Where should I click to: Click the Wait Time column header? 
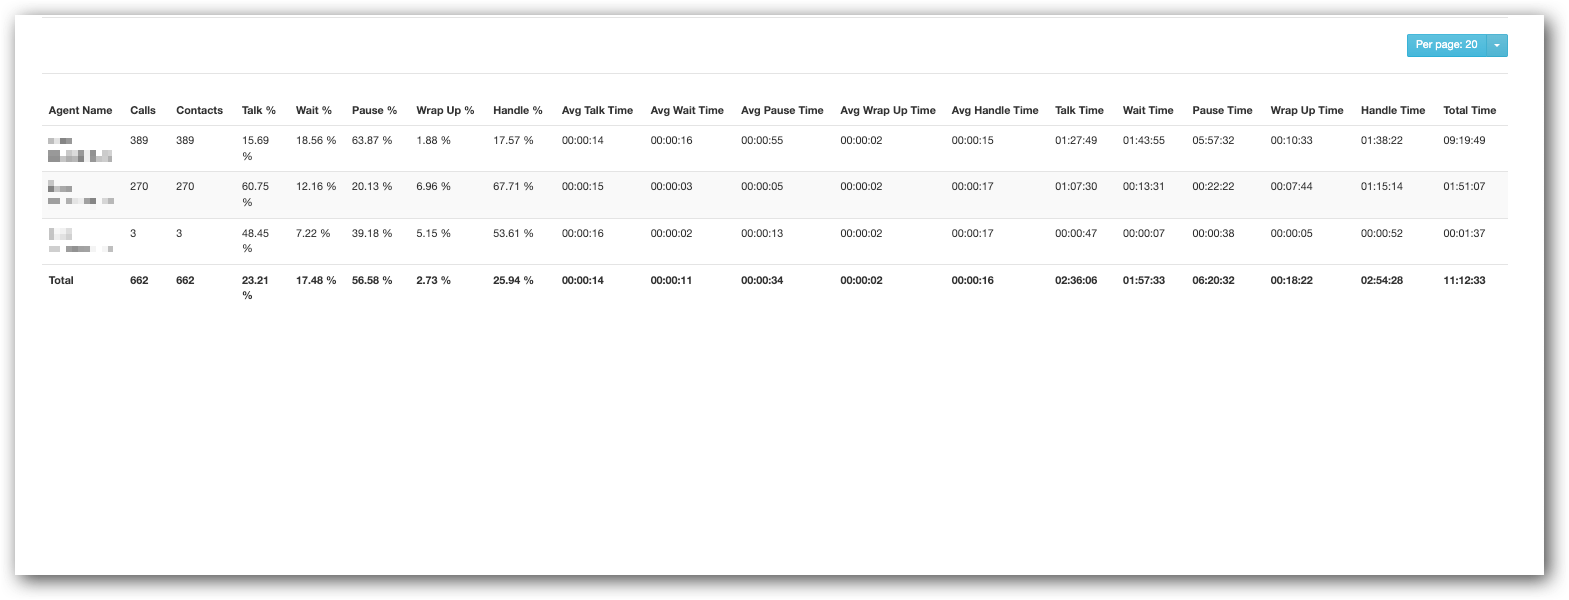click(x=1148, y=111)
